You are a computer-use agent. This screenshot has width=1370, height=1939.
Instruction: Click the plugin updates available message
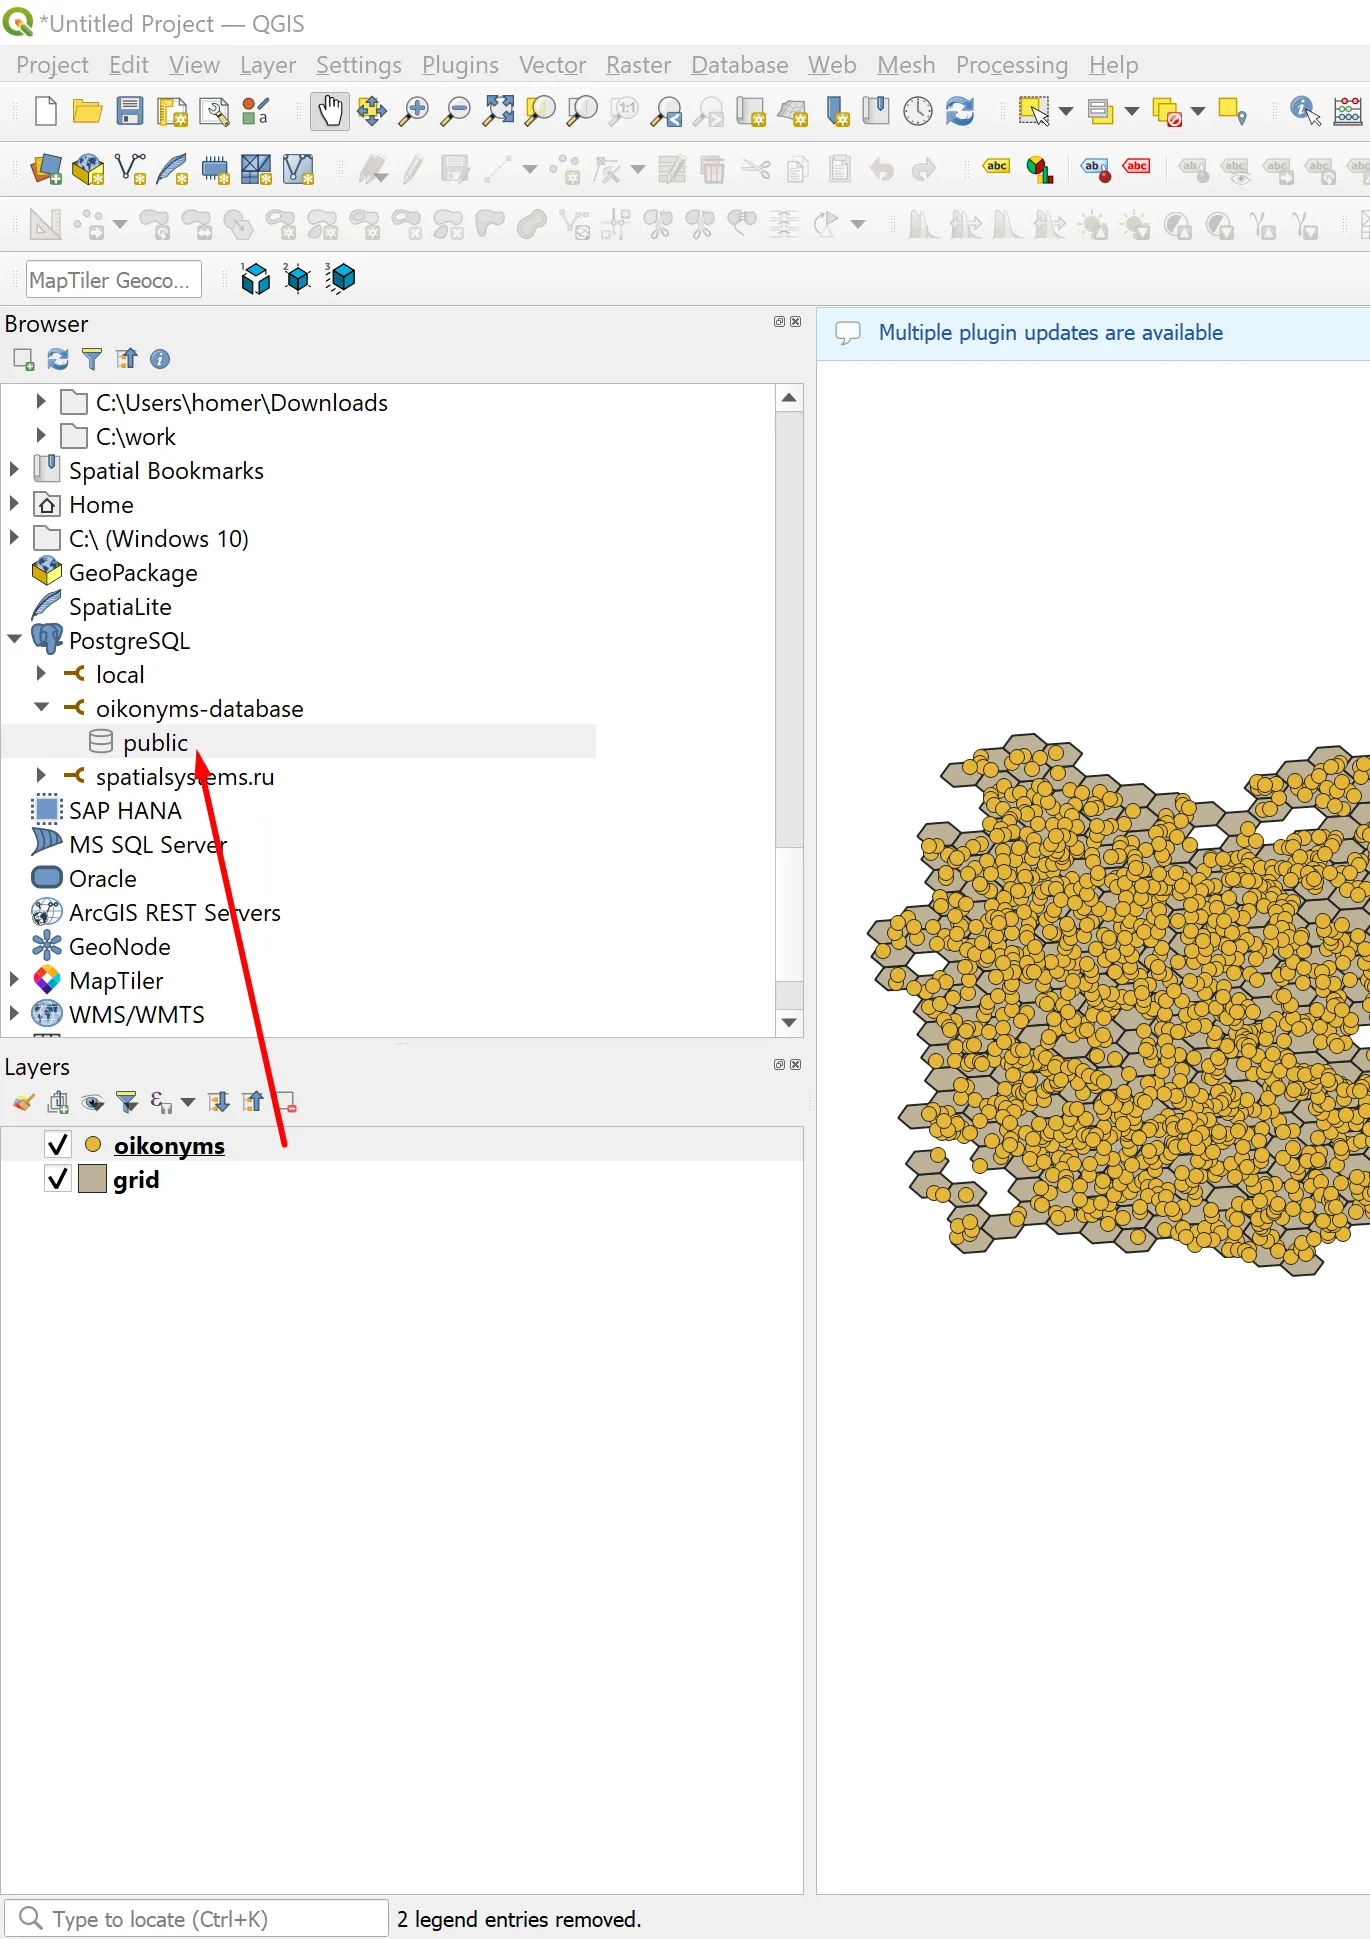pos(1050,333)
